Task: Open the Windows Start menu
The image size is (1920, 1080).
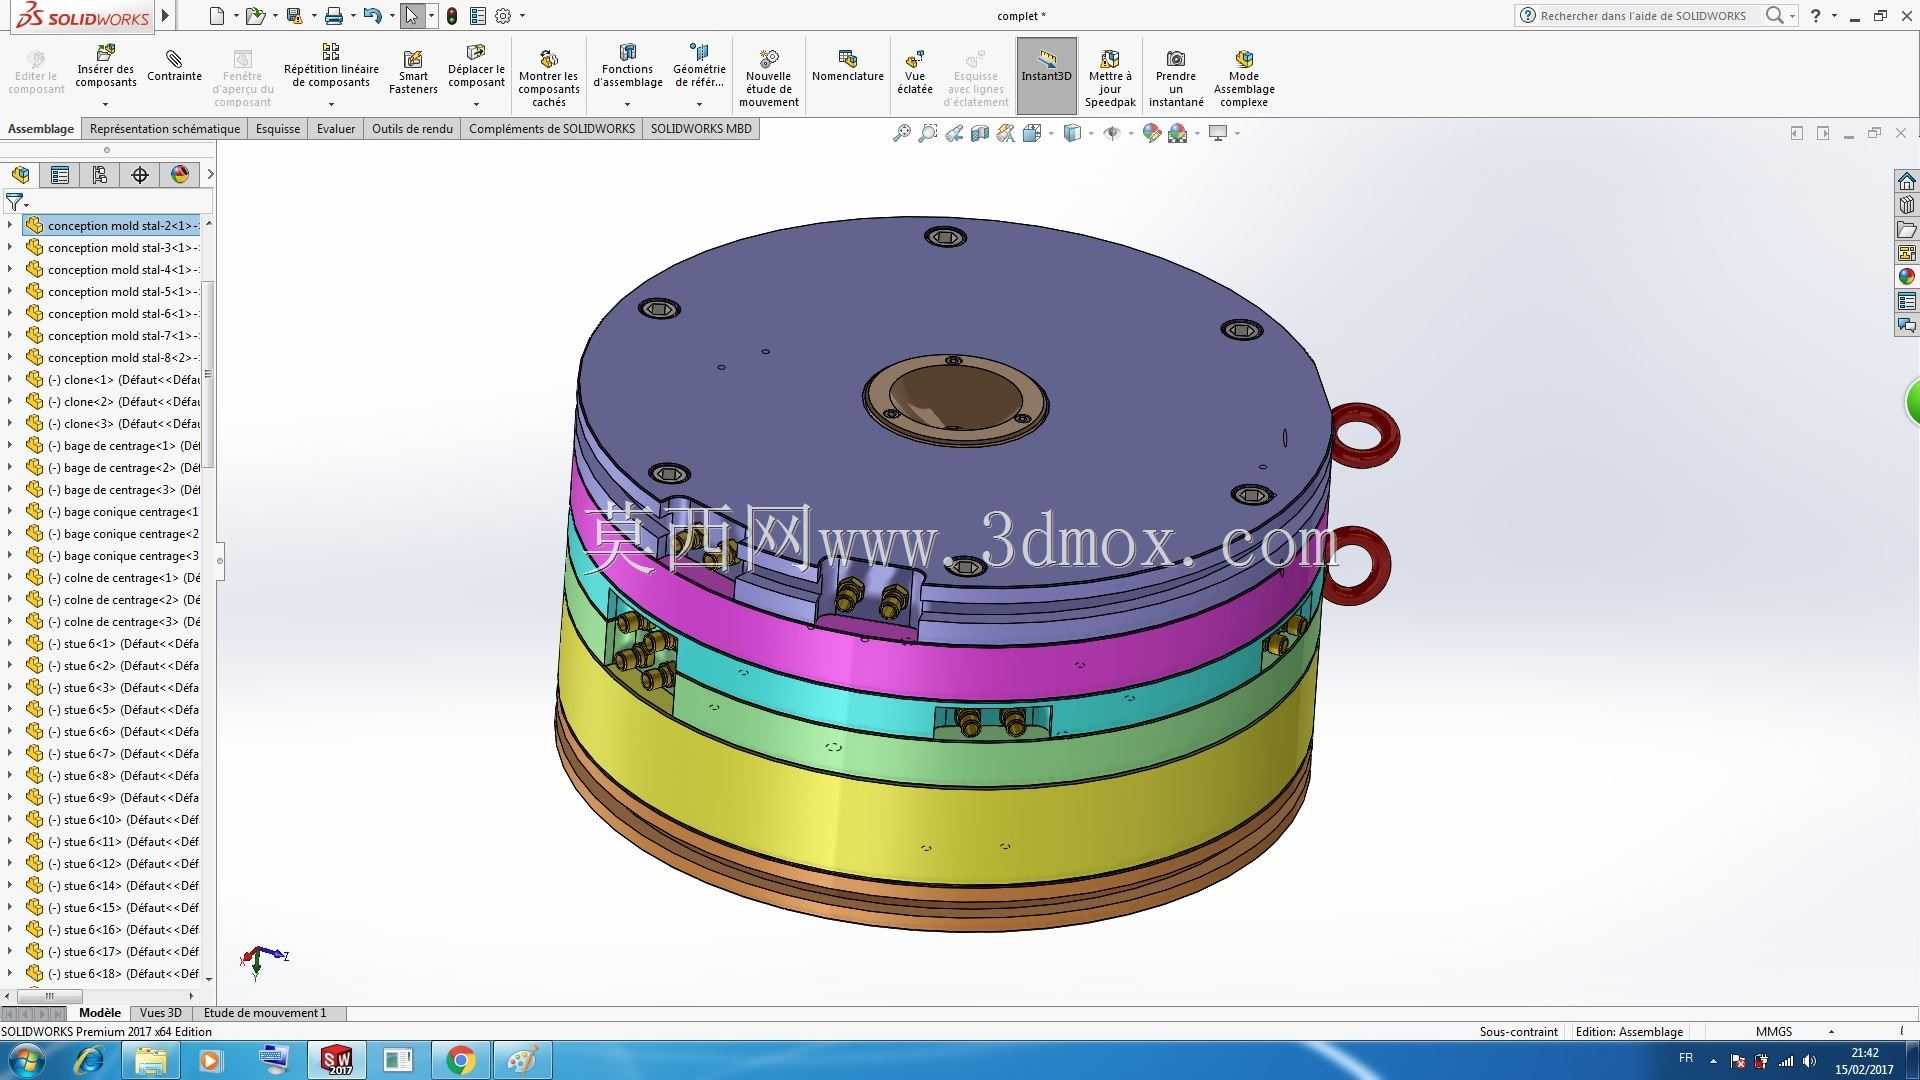Action: pyautogui.click(x=27, y=1060)
